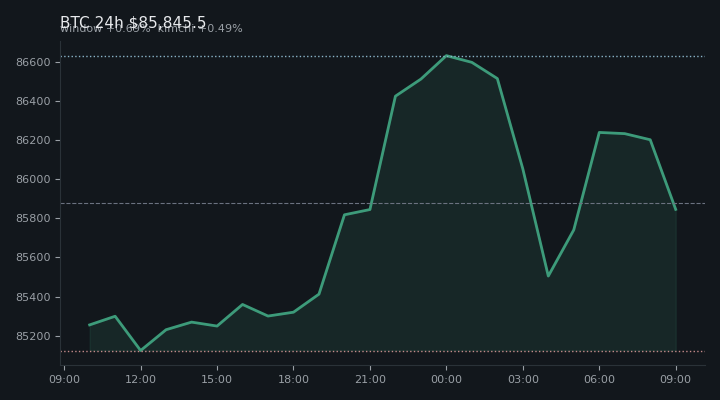Click the 86000 price axis label
720x400 pixels.
tap(33, 179)
